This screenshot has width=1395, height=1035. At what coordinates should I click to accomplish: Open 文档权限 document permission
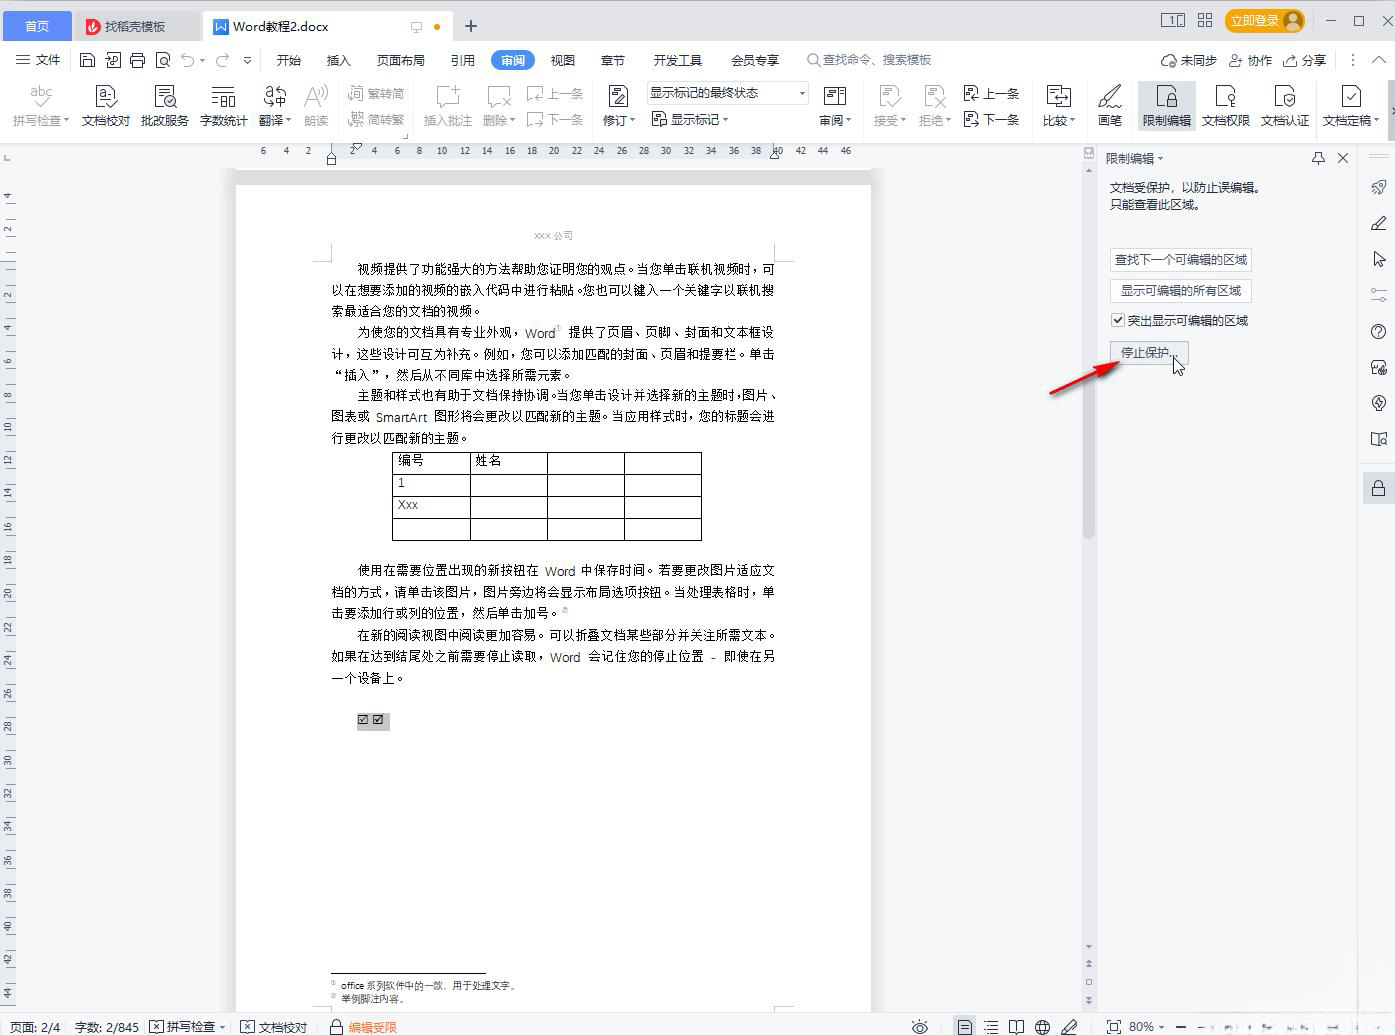tap(1226, 105)
